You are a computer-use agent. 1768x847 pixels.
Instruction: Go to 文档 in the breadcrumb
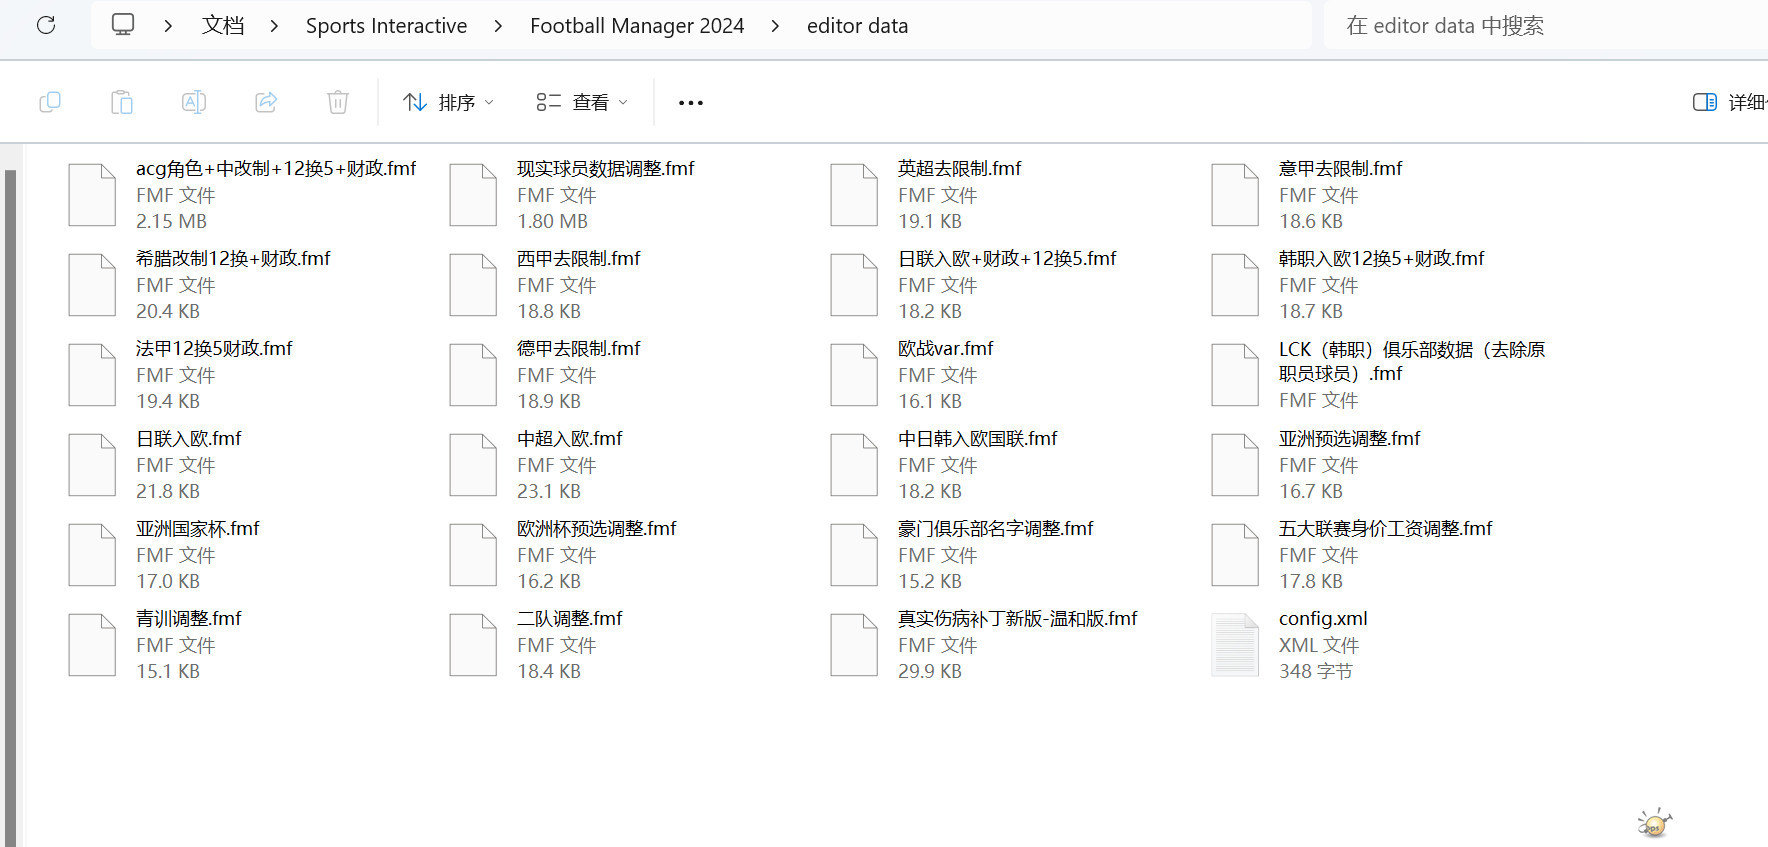pos(222,26)
